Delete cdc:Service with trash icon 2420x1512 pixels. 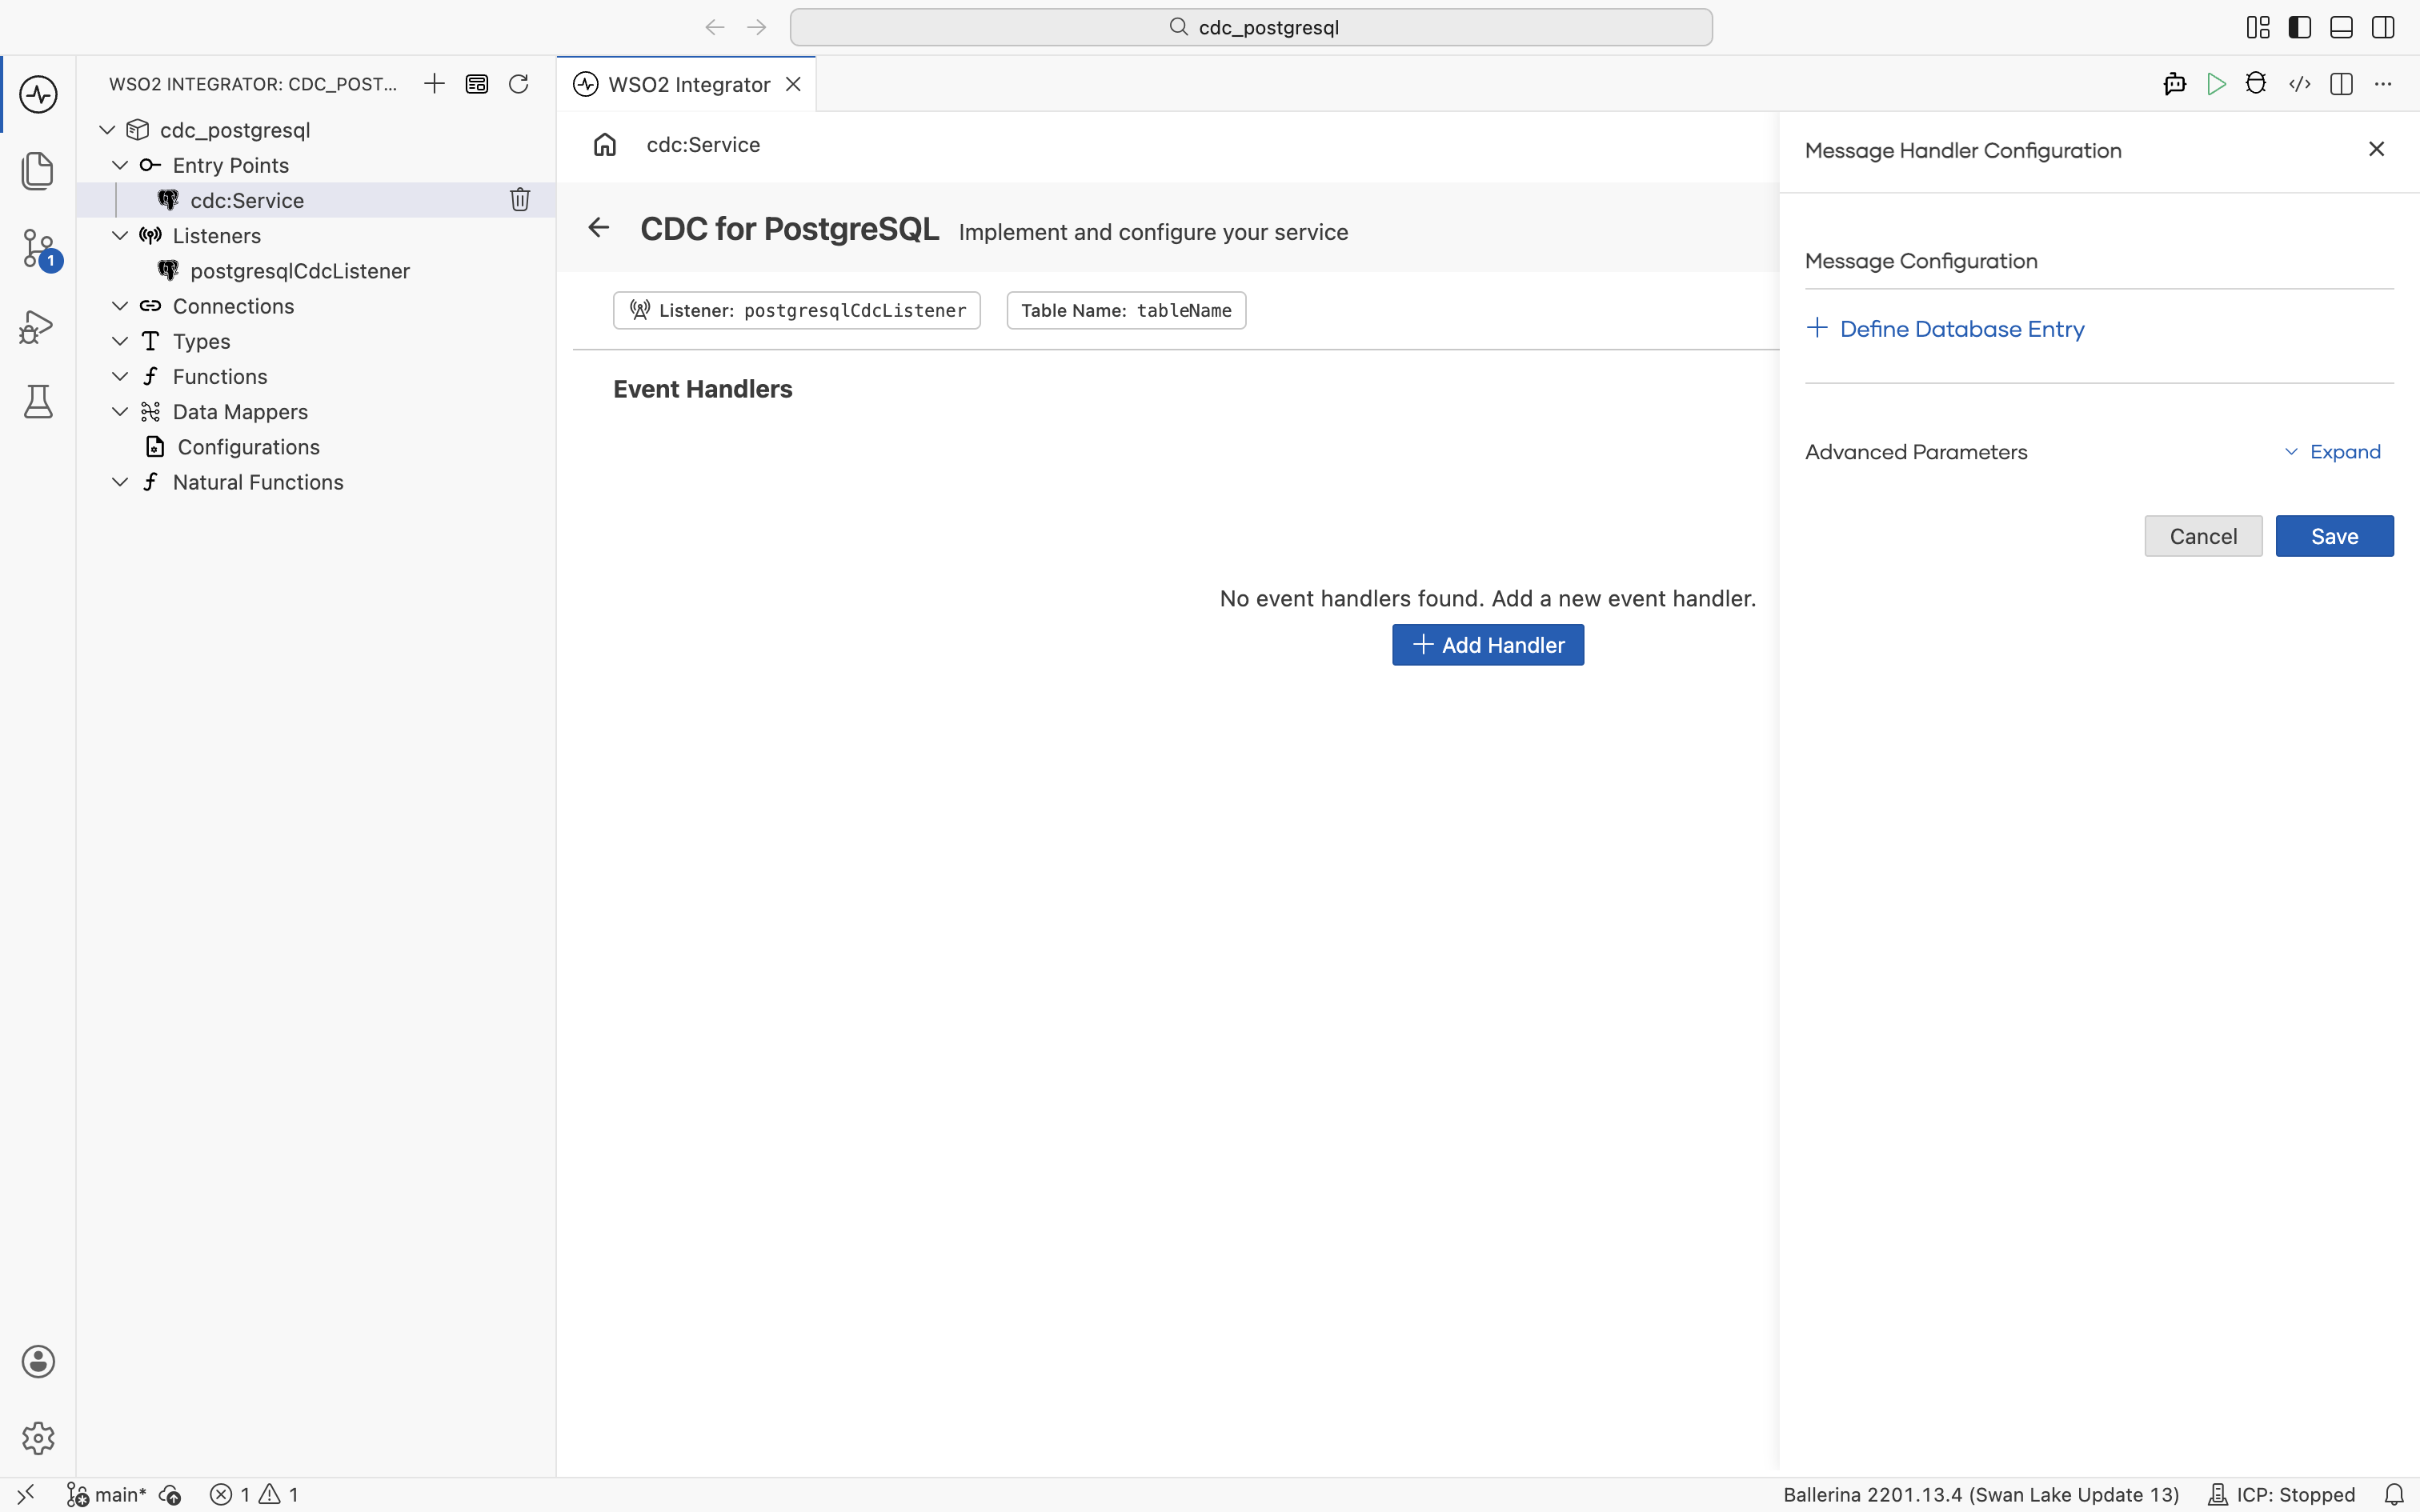[520, 200]
